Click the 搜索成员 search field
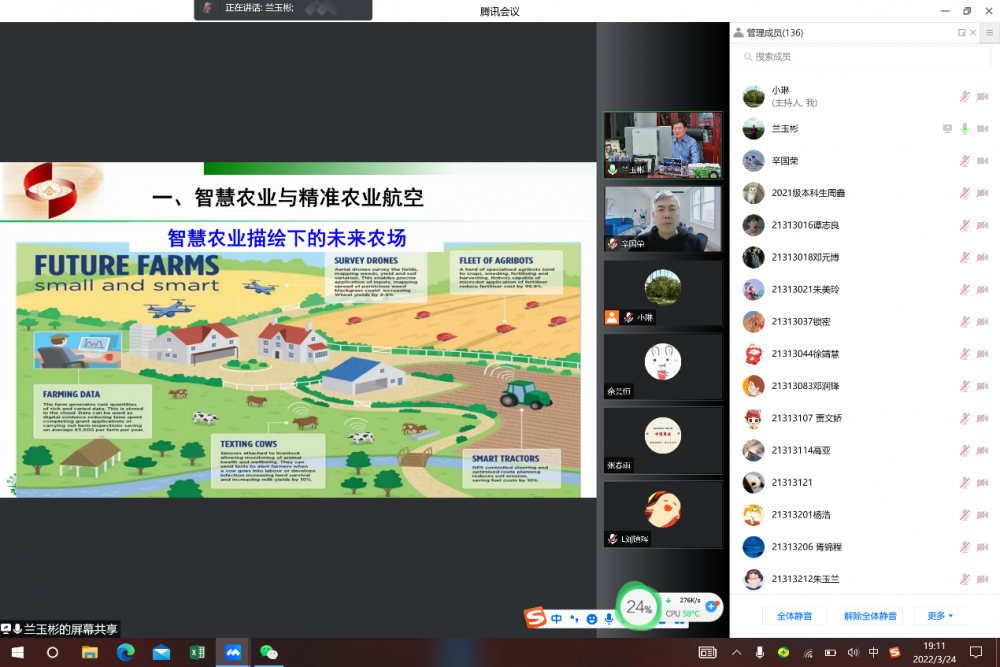Viewport: 1000px width, 667px height. 860,57
